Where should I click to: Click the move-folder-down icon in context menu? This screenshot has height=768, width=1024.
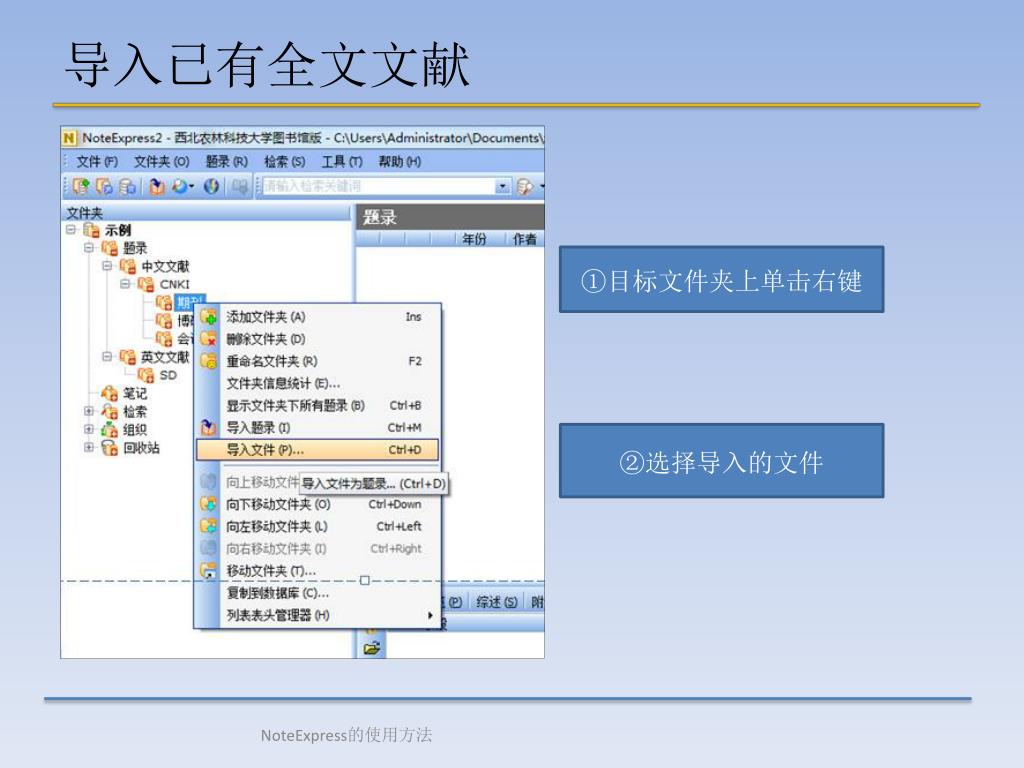208,504
